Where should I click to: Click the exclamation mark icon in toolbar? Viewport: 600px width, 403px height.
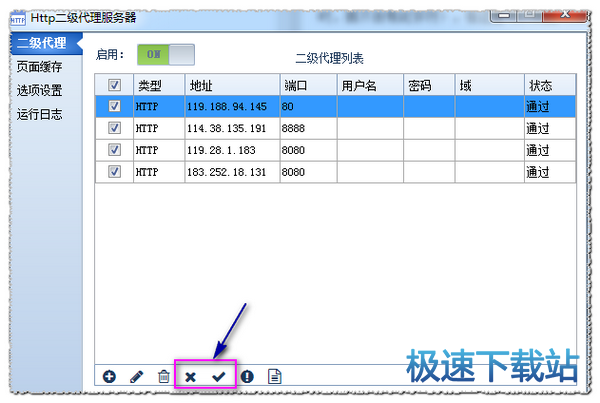(x=247, y=377)
